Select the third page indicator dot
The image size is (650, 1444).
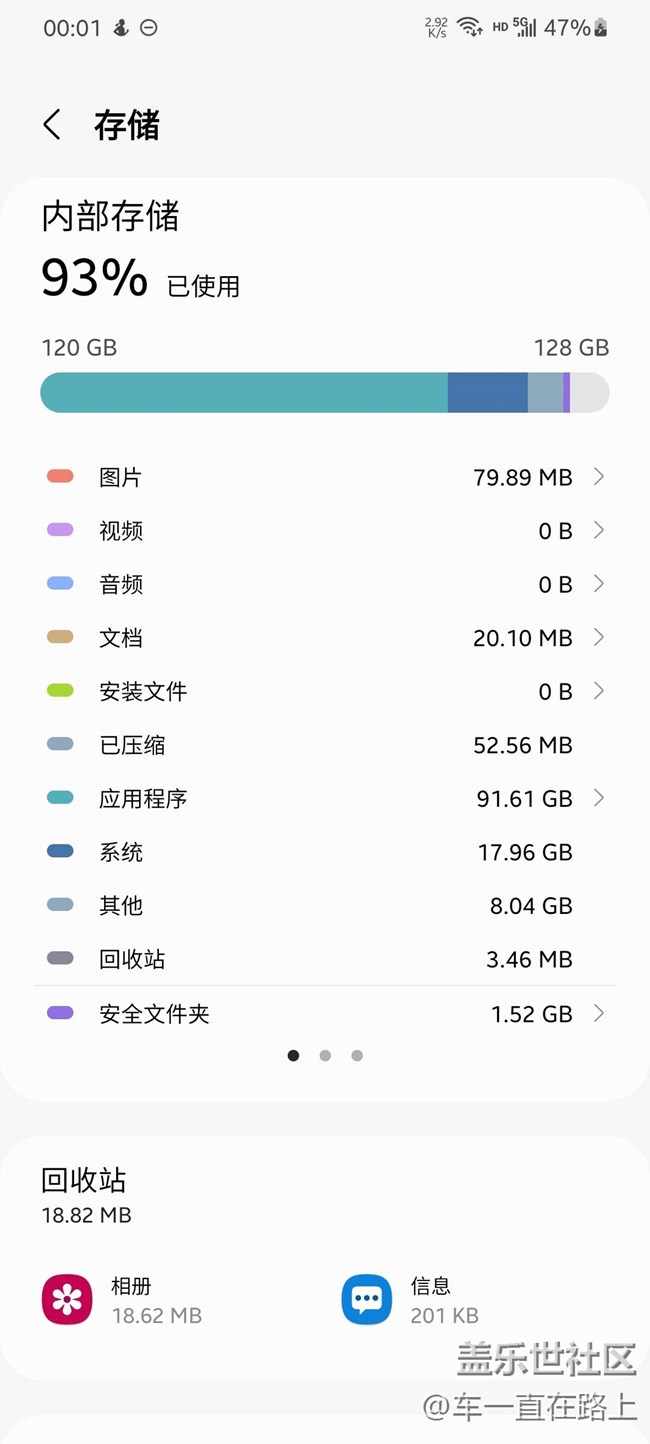[357, 1055]
